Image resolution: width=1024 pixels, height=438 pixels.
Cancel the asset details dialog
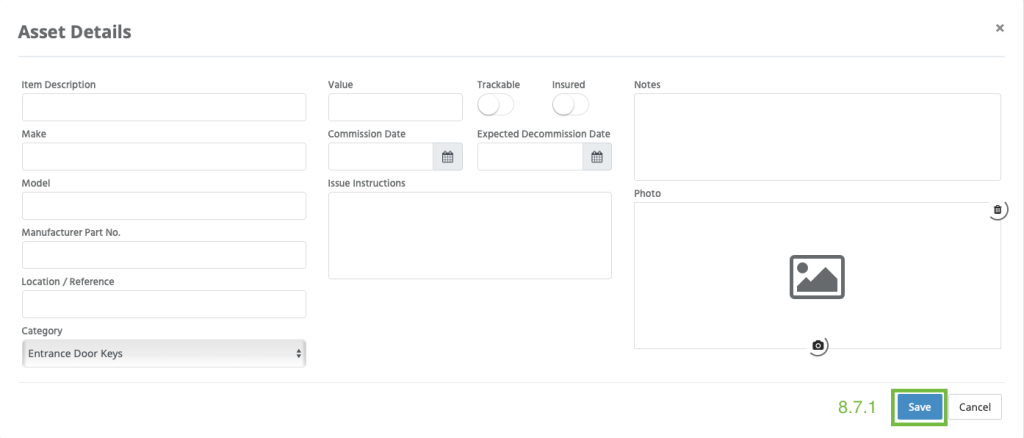(x=974, y=407)
